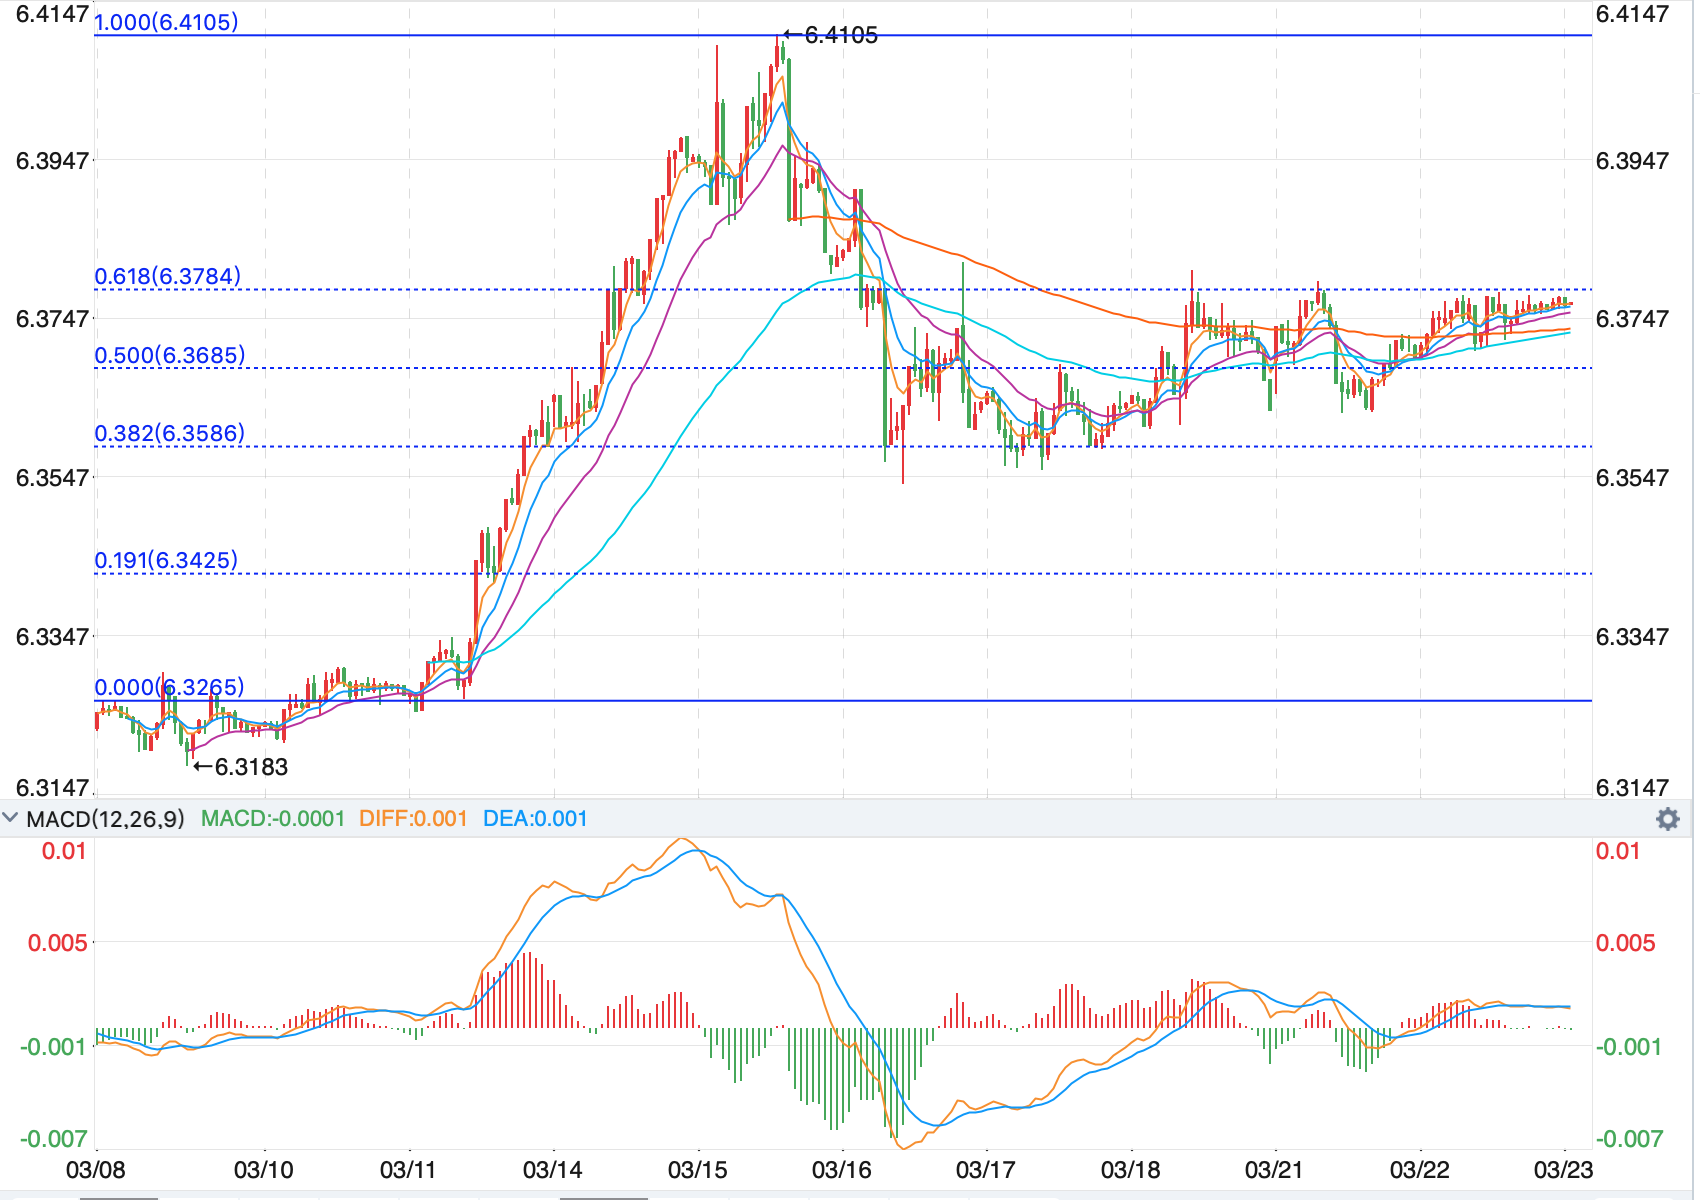Select date label 03/17 on time axis
The height and width of the screenshot is (1200, 1700).
pos(986,1169)
